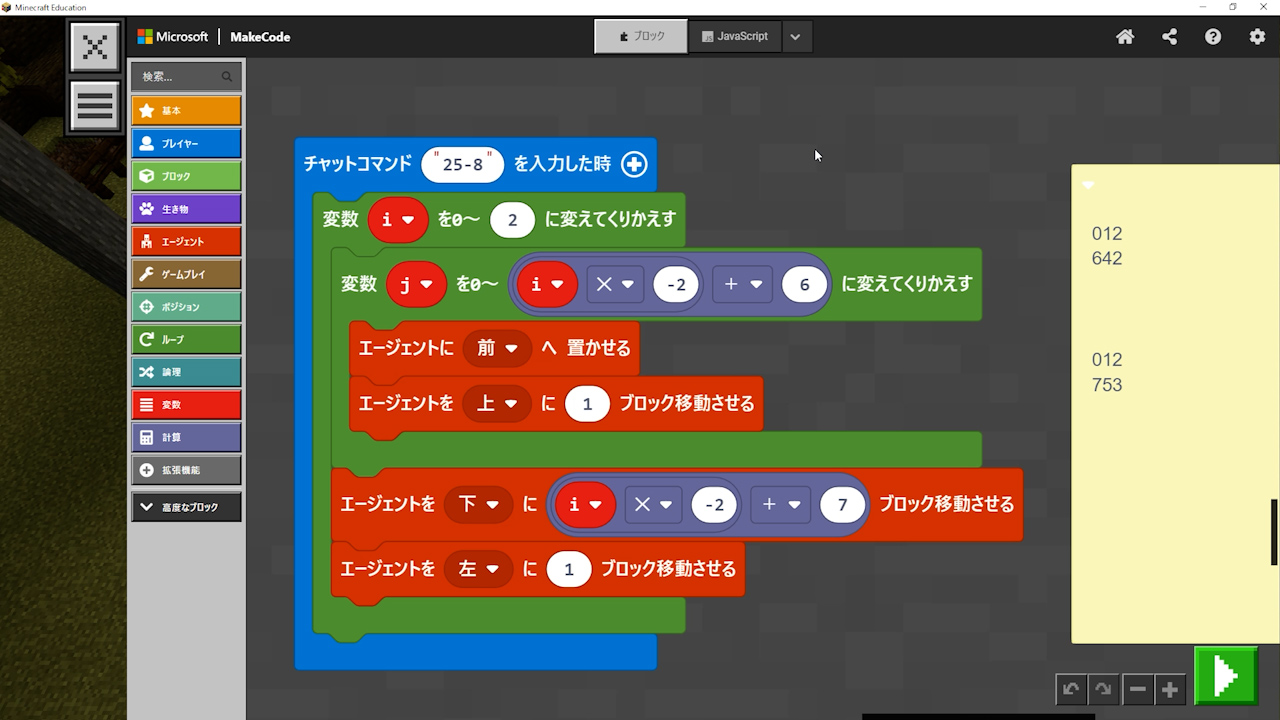Add parameter with plus on chat command block
This screenshot has height=720, width=1280.
[x=634, y=165]
